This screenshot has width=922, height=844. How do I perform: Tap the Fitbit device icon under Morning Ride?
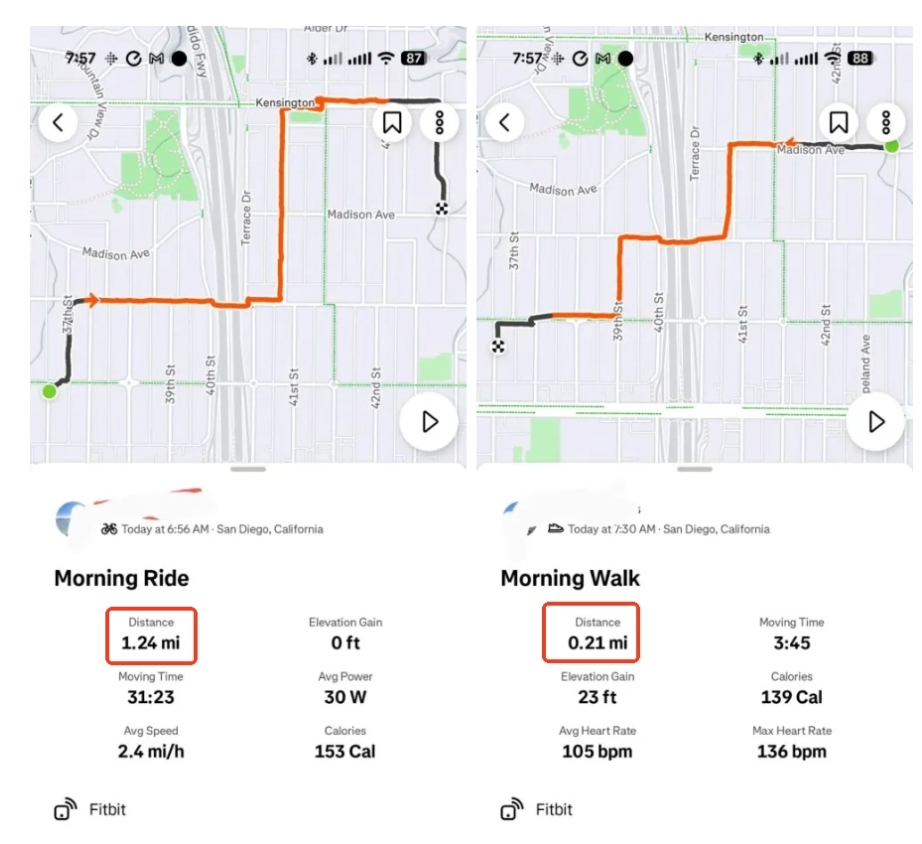[65, 809]
